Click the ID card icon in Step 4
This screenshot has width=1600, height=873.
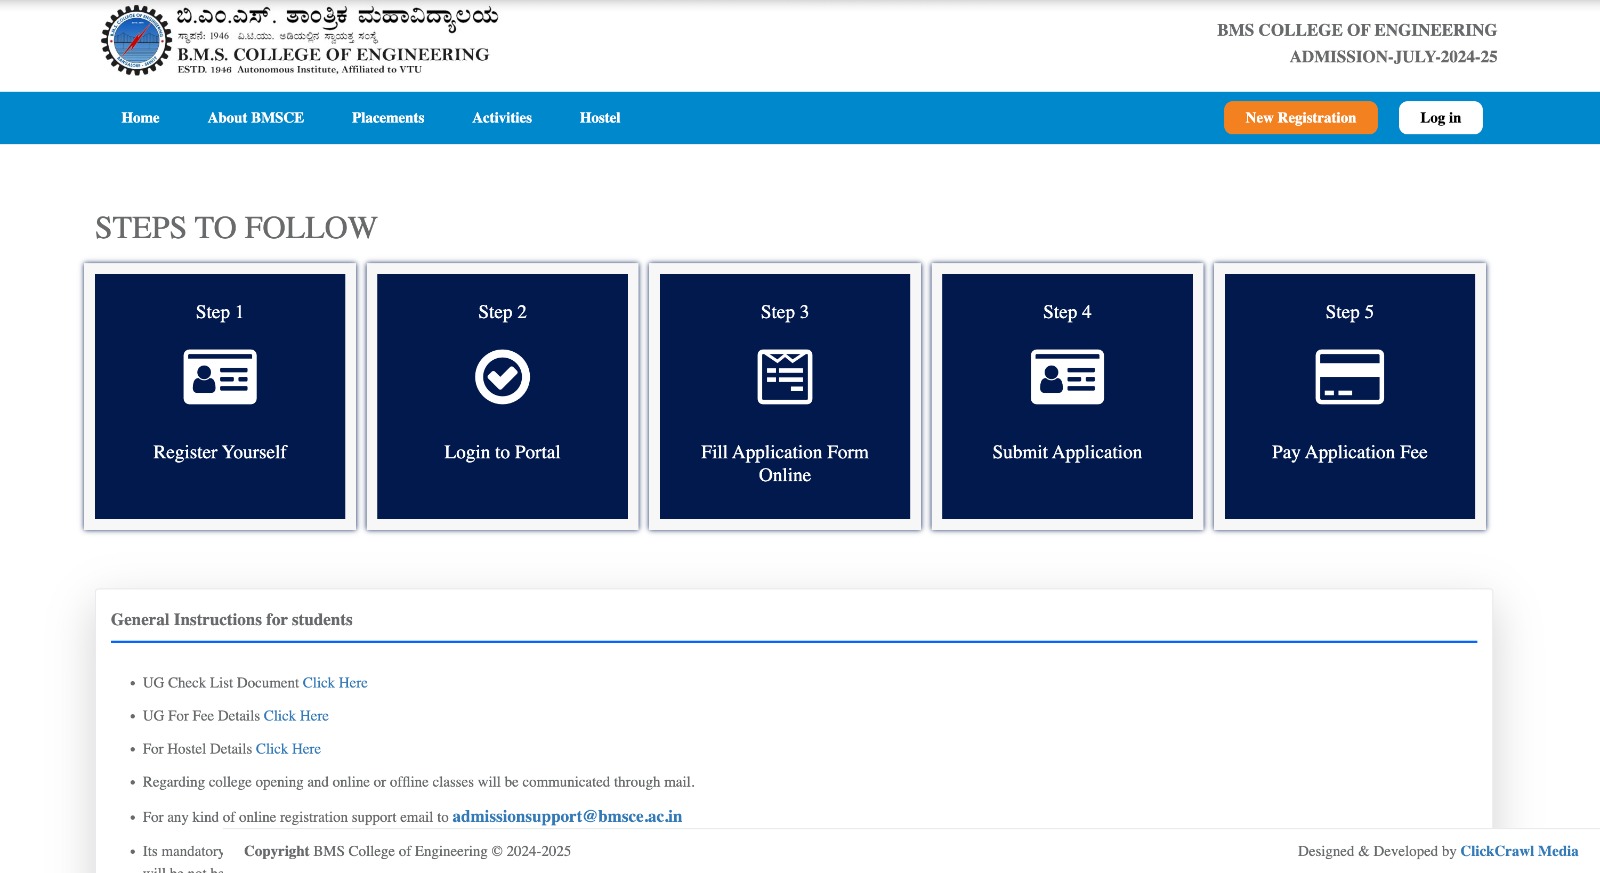1067,377
